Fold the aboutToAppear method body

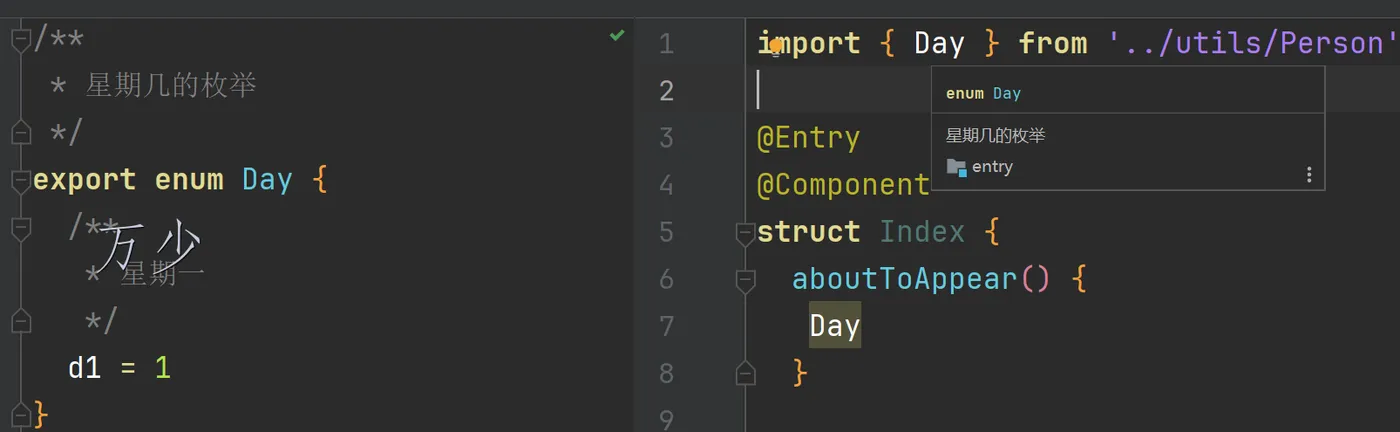(x=744, y=281)
